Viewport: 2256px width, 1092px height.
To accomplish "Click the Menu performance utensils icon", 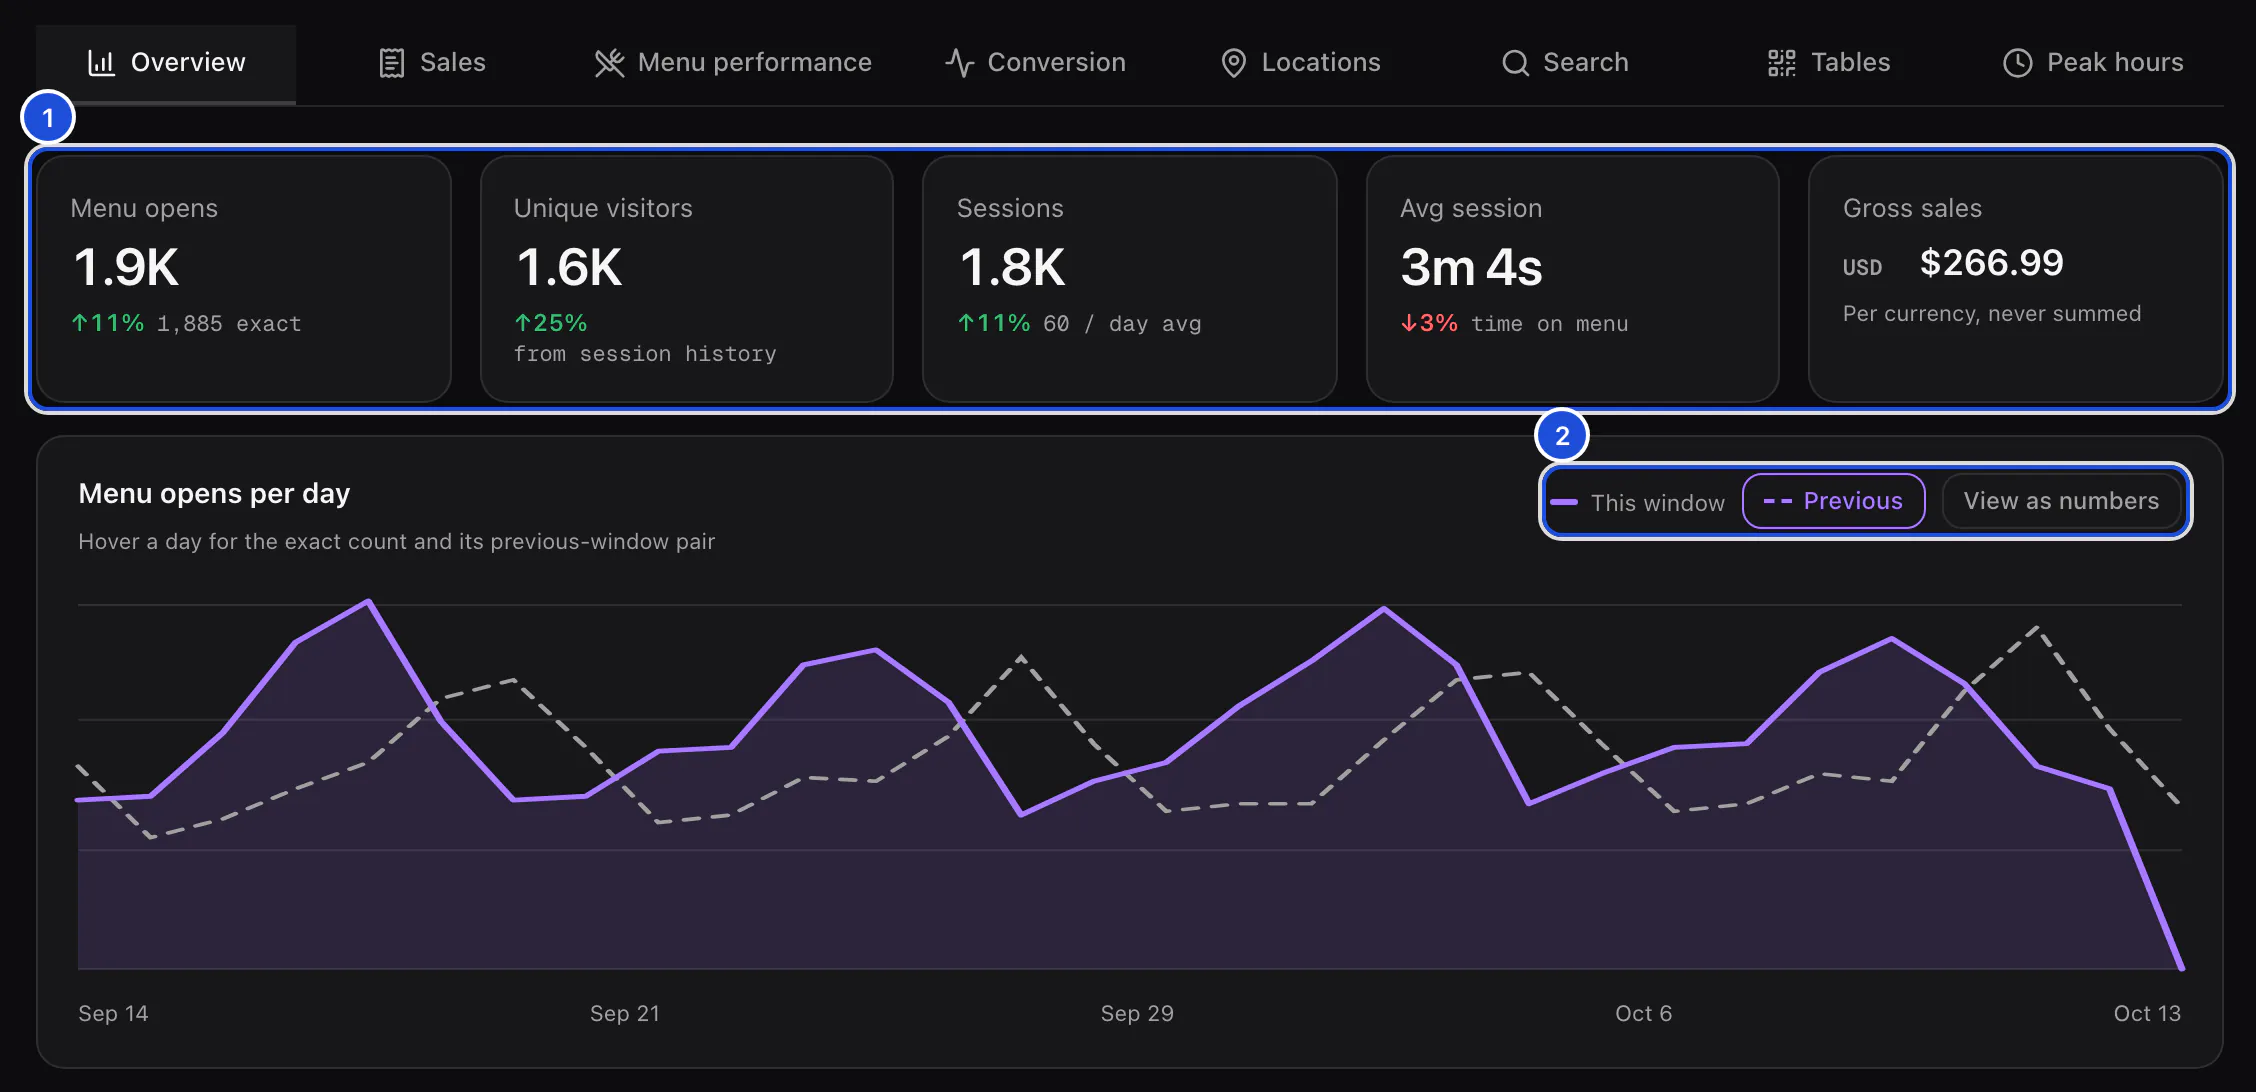I will (609, 63).
